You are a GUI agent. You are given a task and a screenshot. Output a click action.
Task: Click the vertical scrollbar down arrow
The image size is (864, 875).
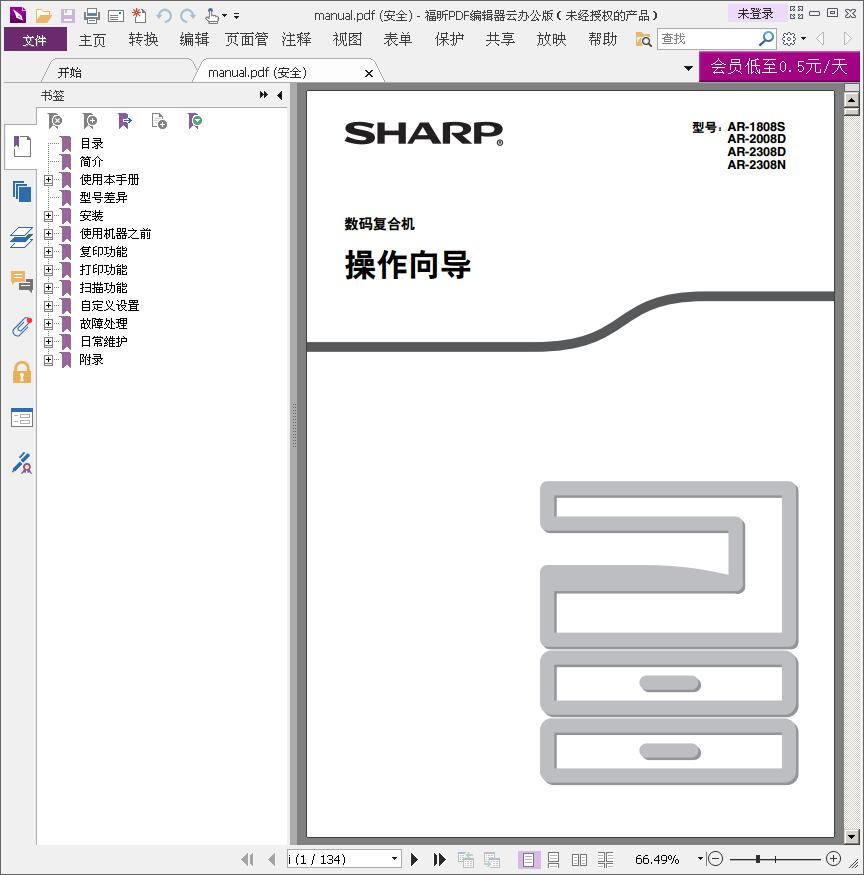851,836
